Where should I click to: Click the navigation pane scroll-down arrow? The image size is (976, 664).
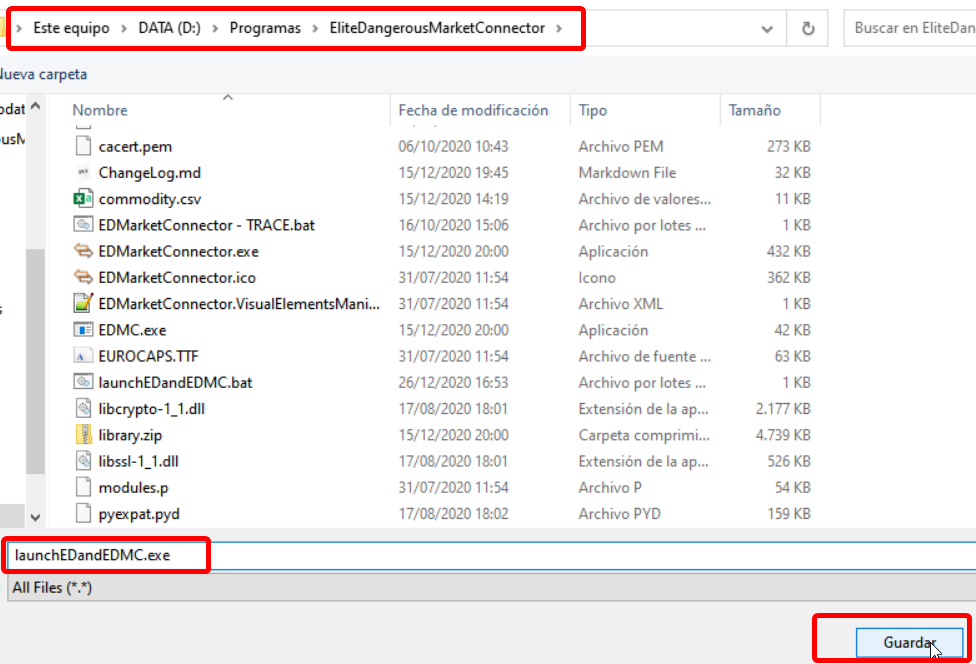[x=35, y=517]
